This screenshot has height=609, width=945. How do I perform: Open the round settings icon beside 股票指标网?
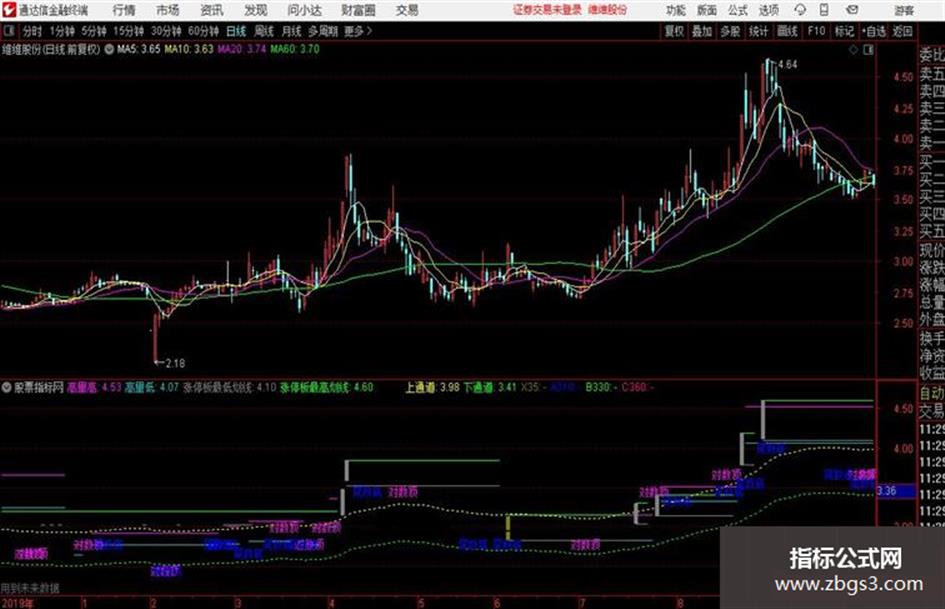(x=7, y=387)
